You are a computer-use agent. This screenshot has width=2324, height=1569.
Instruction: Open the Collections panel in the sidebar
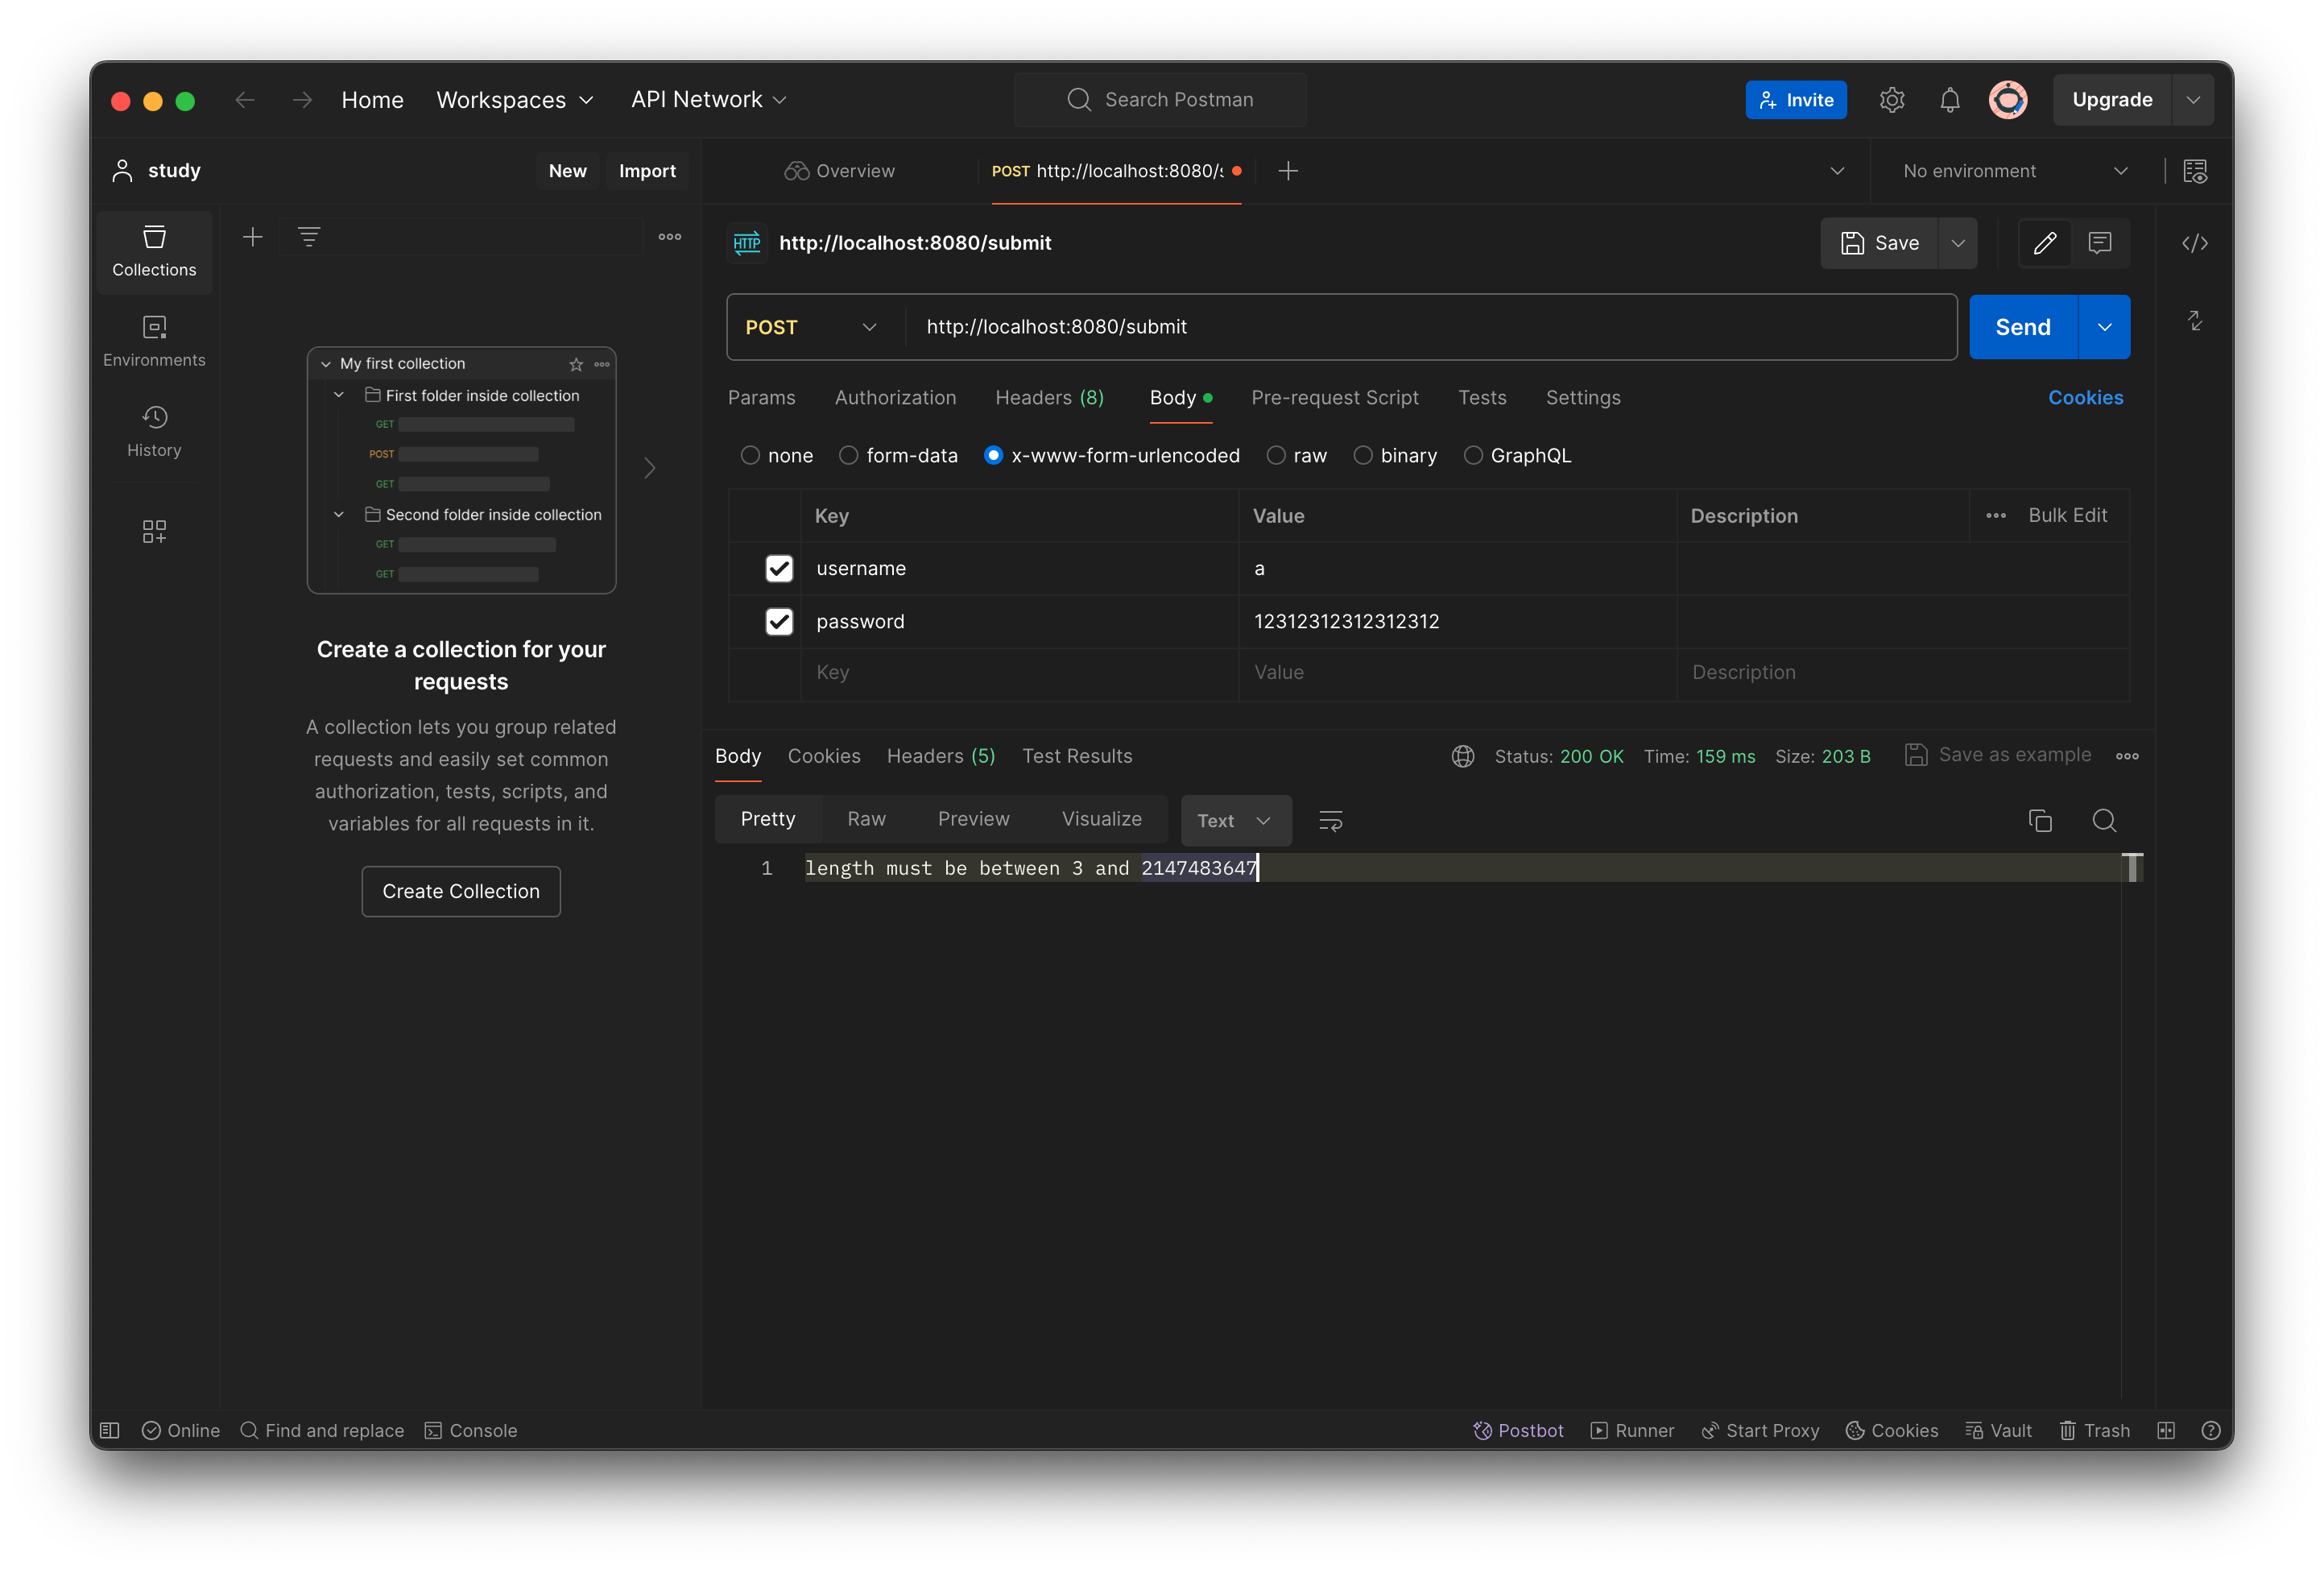[154, 251]
